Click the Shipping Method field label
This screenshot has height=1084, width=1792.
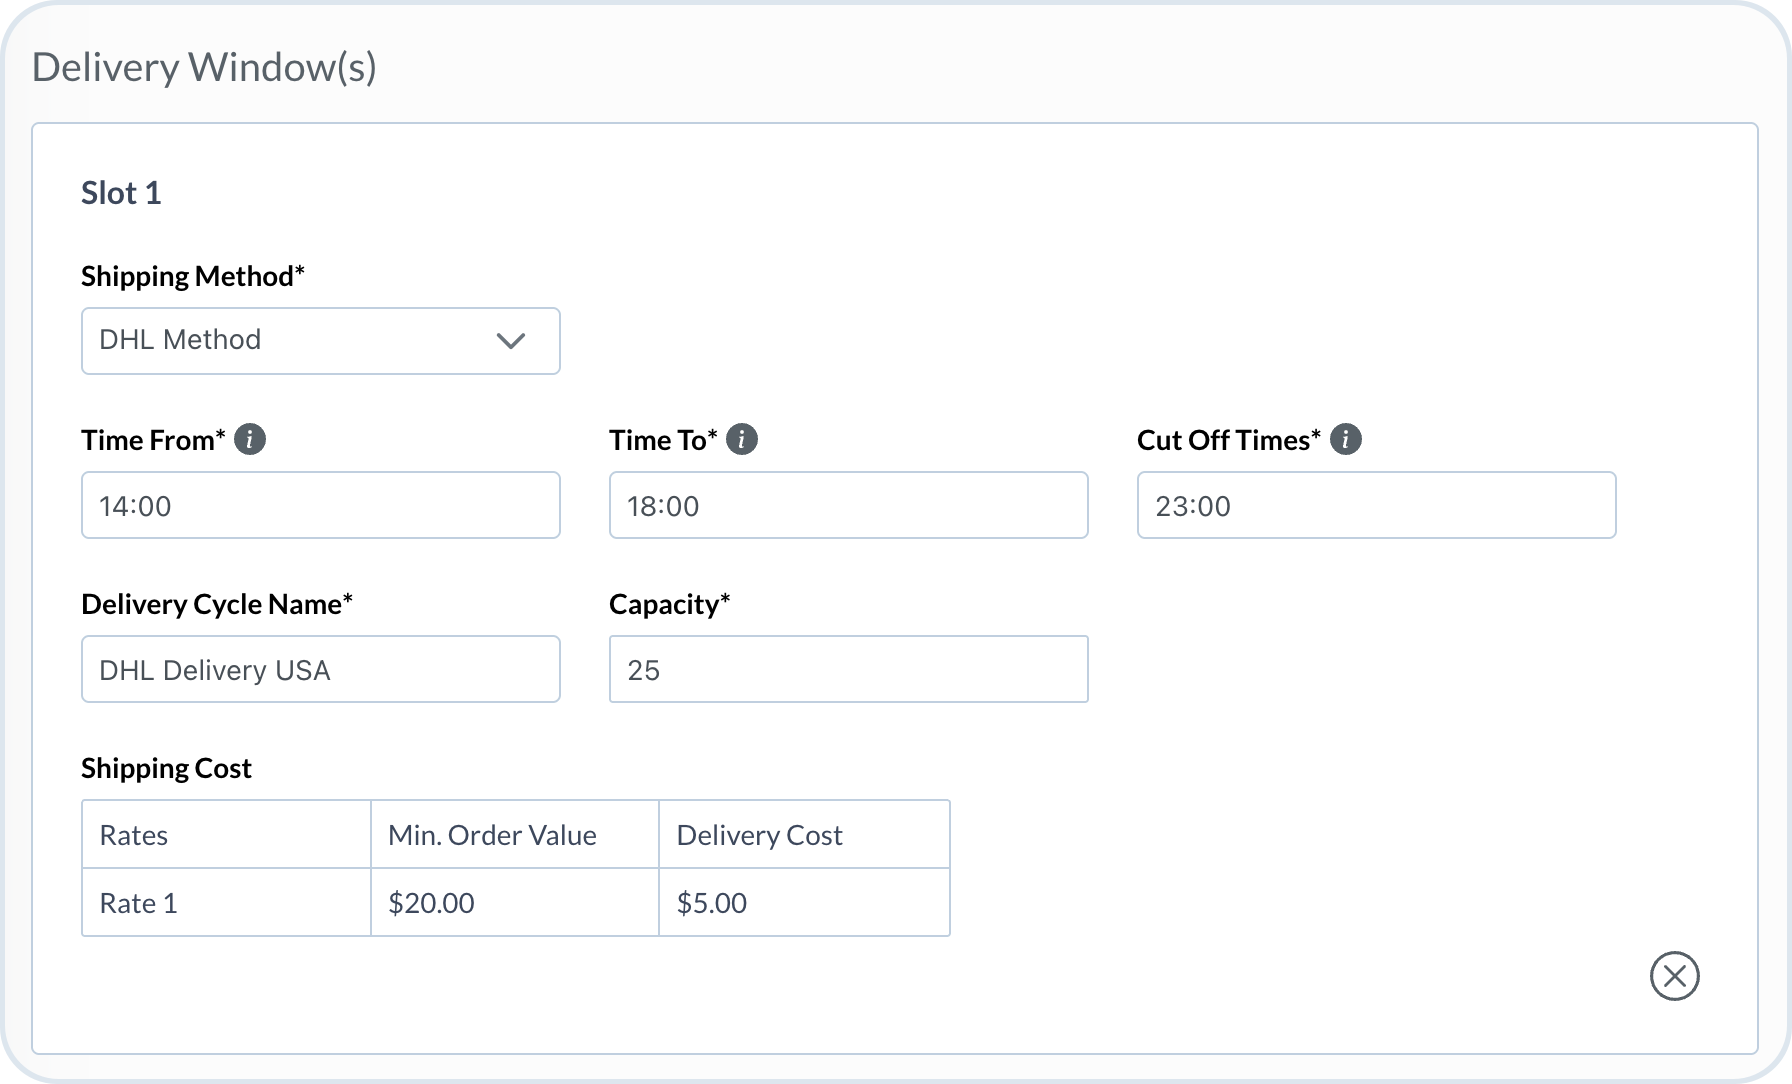[192, 276]
